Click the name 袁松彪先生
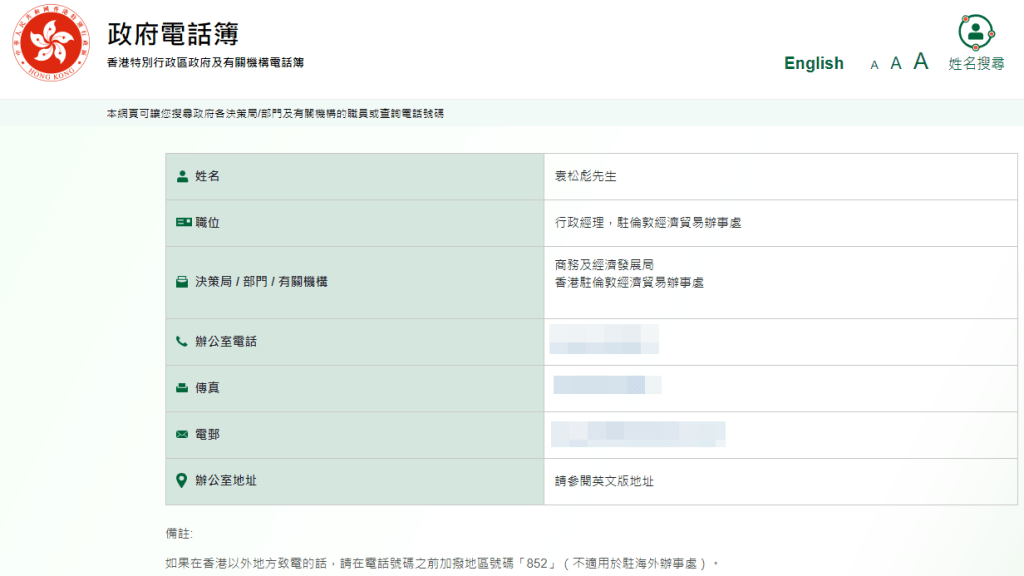The image size is (1024, 576). 586,176
